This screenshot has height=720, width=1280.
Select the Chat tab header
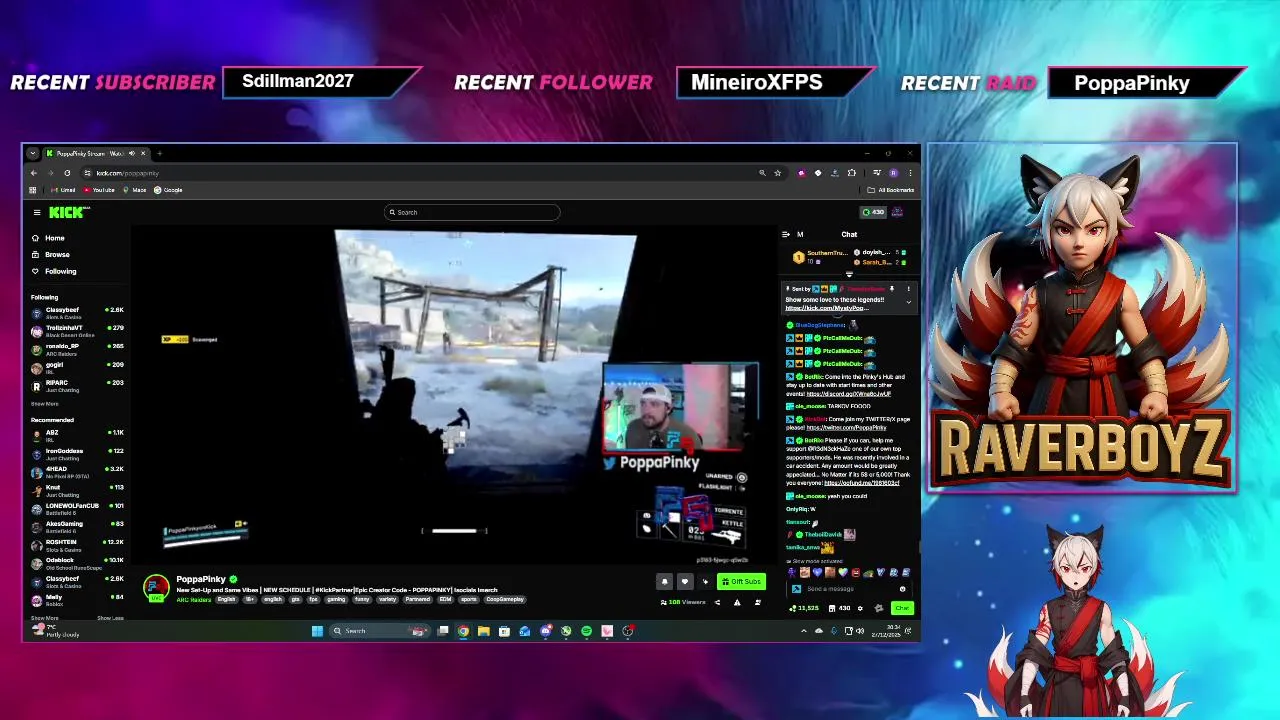pos(849,234)
